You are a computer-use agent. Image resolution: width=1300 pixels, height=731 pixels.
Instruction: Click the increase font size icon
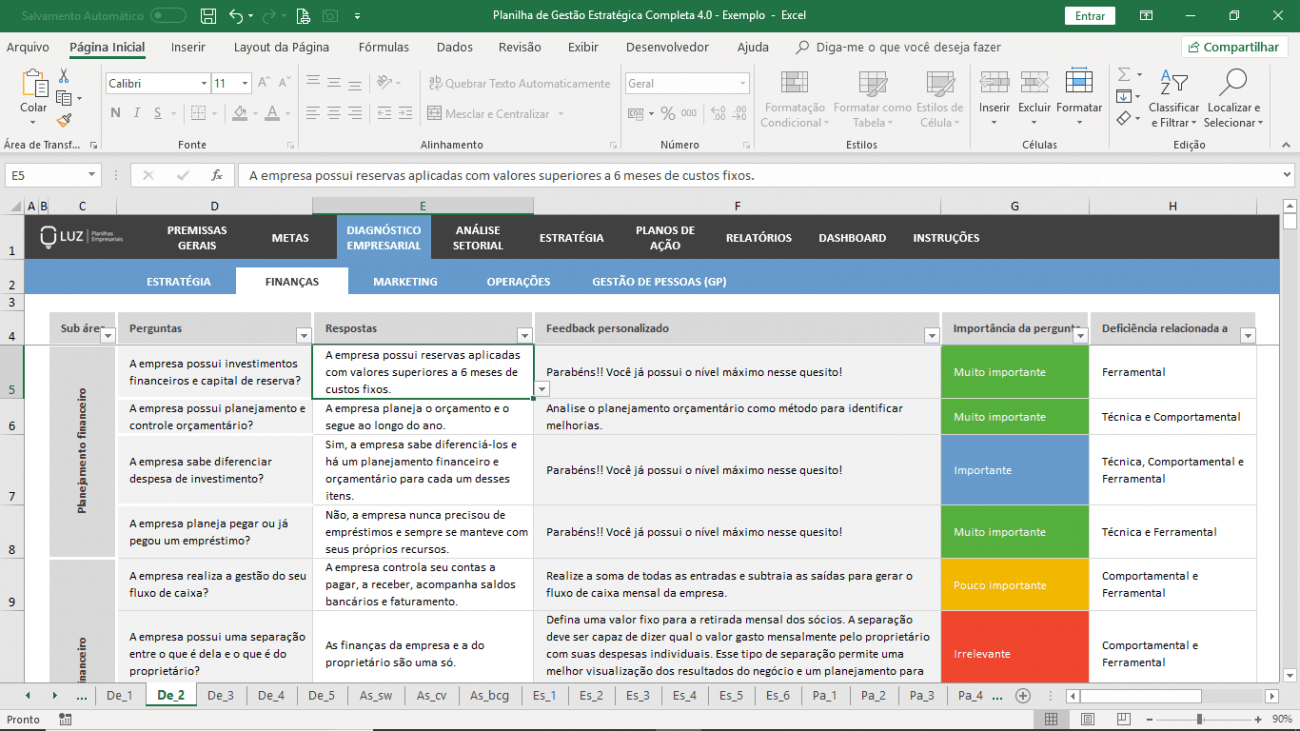264,83
